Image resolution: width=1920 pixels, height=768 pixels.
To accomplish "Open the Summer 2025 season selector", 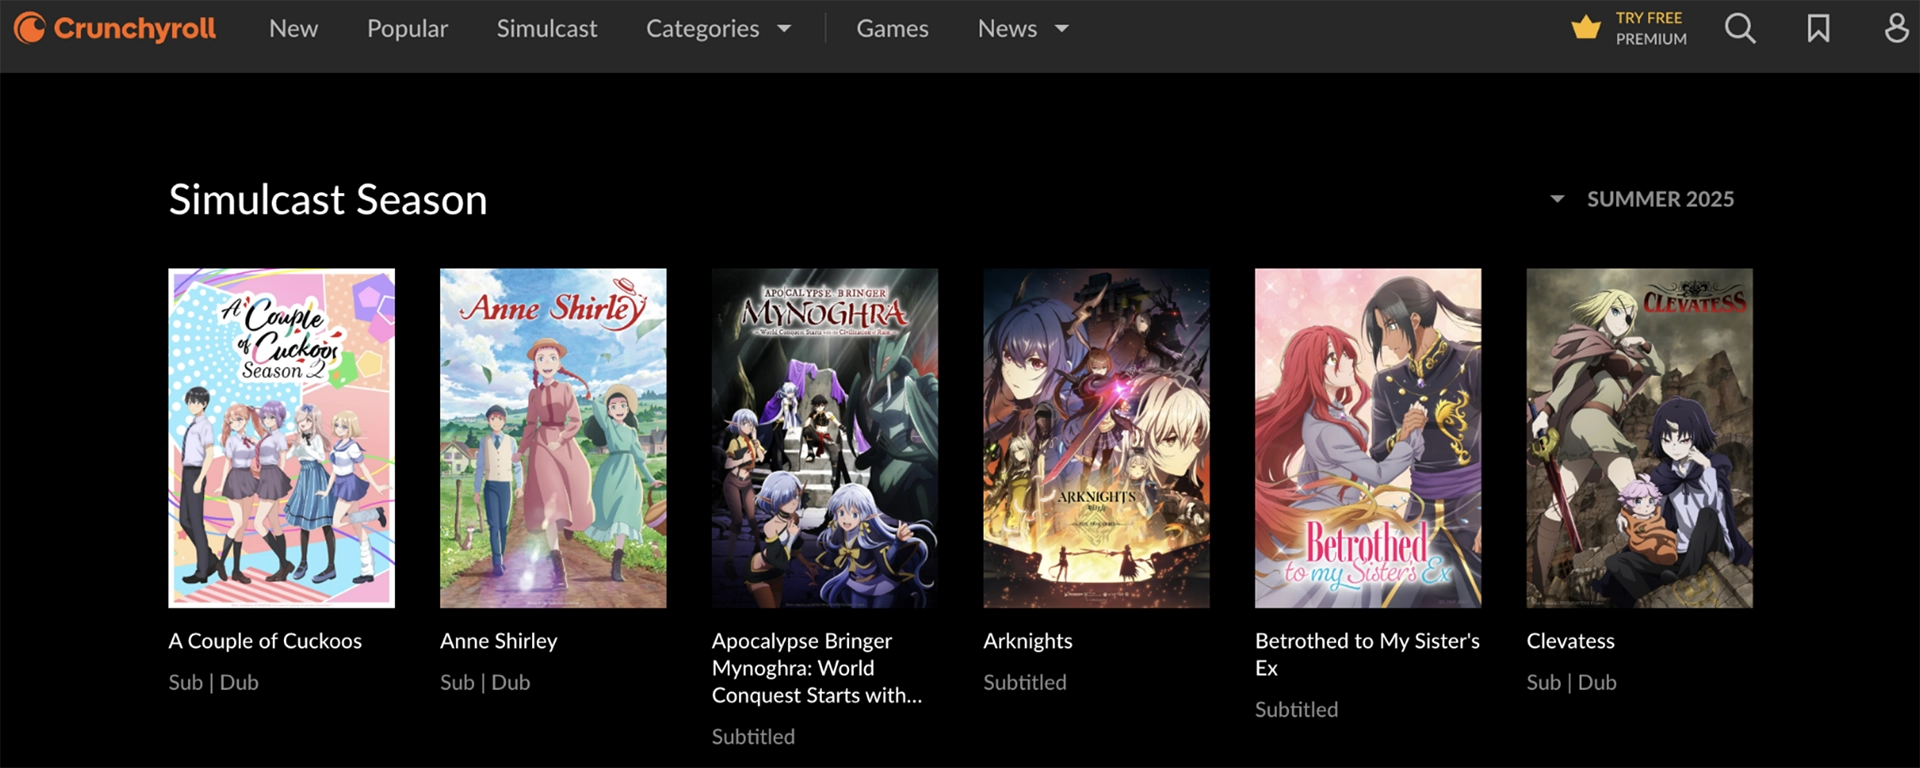I will click(1642, 199).
